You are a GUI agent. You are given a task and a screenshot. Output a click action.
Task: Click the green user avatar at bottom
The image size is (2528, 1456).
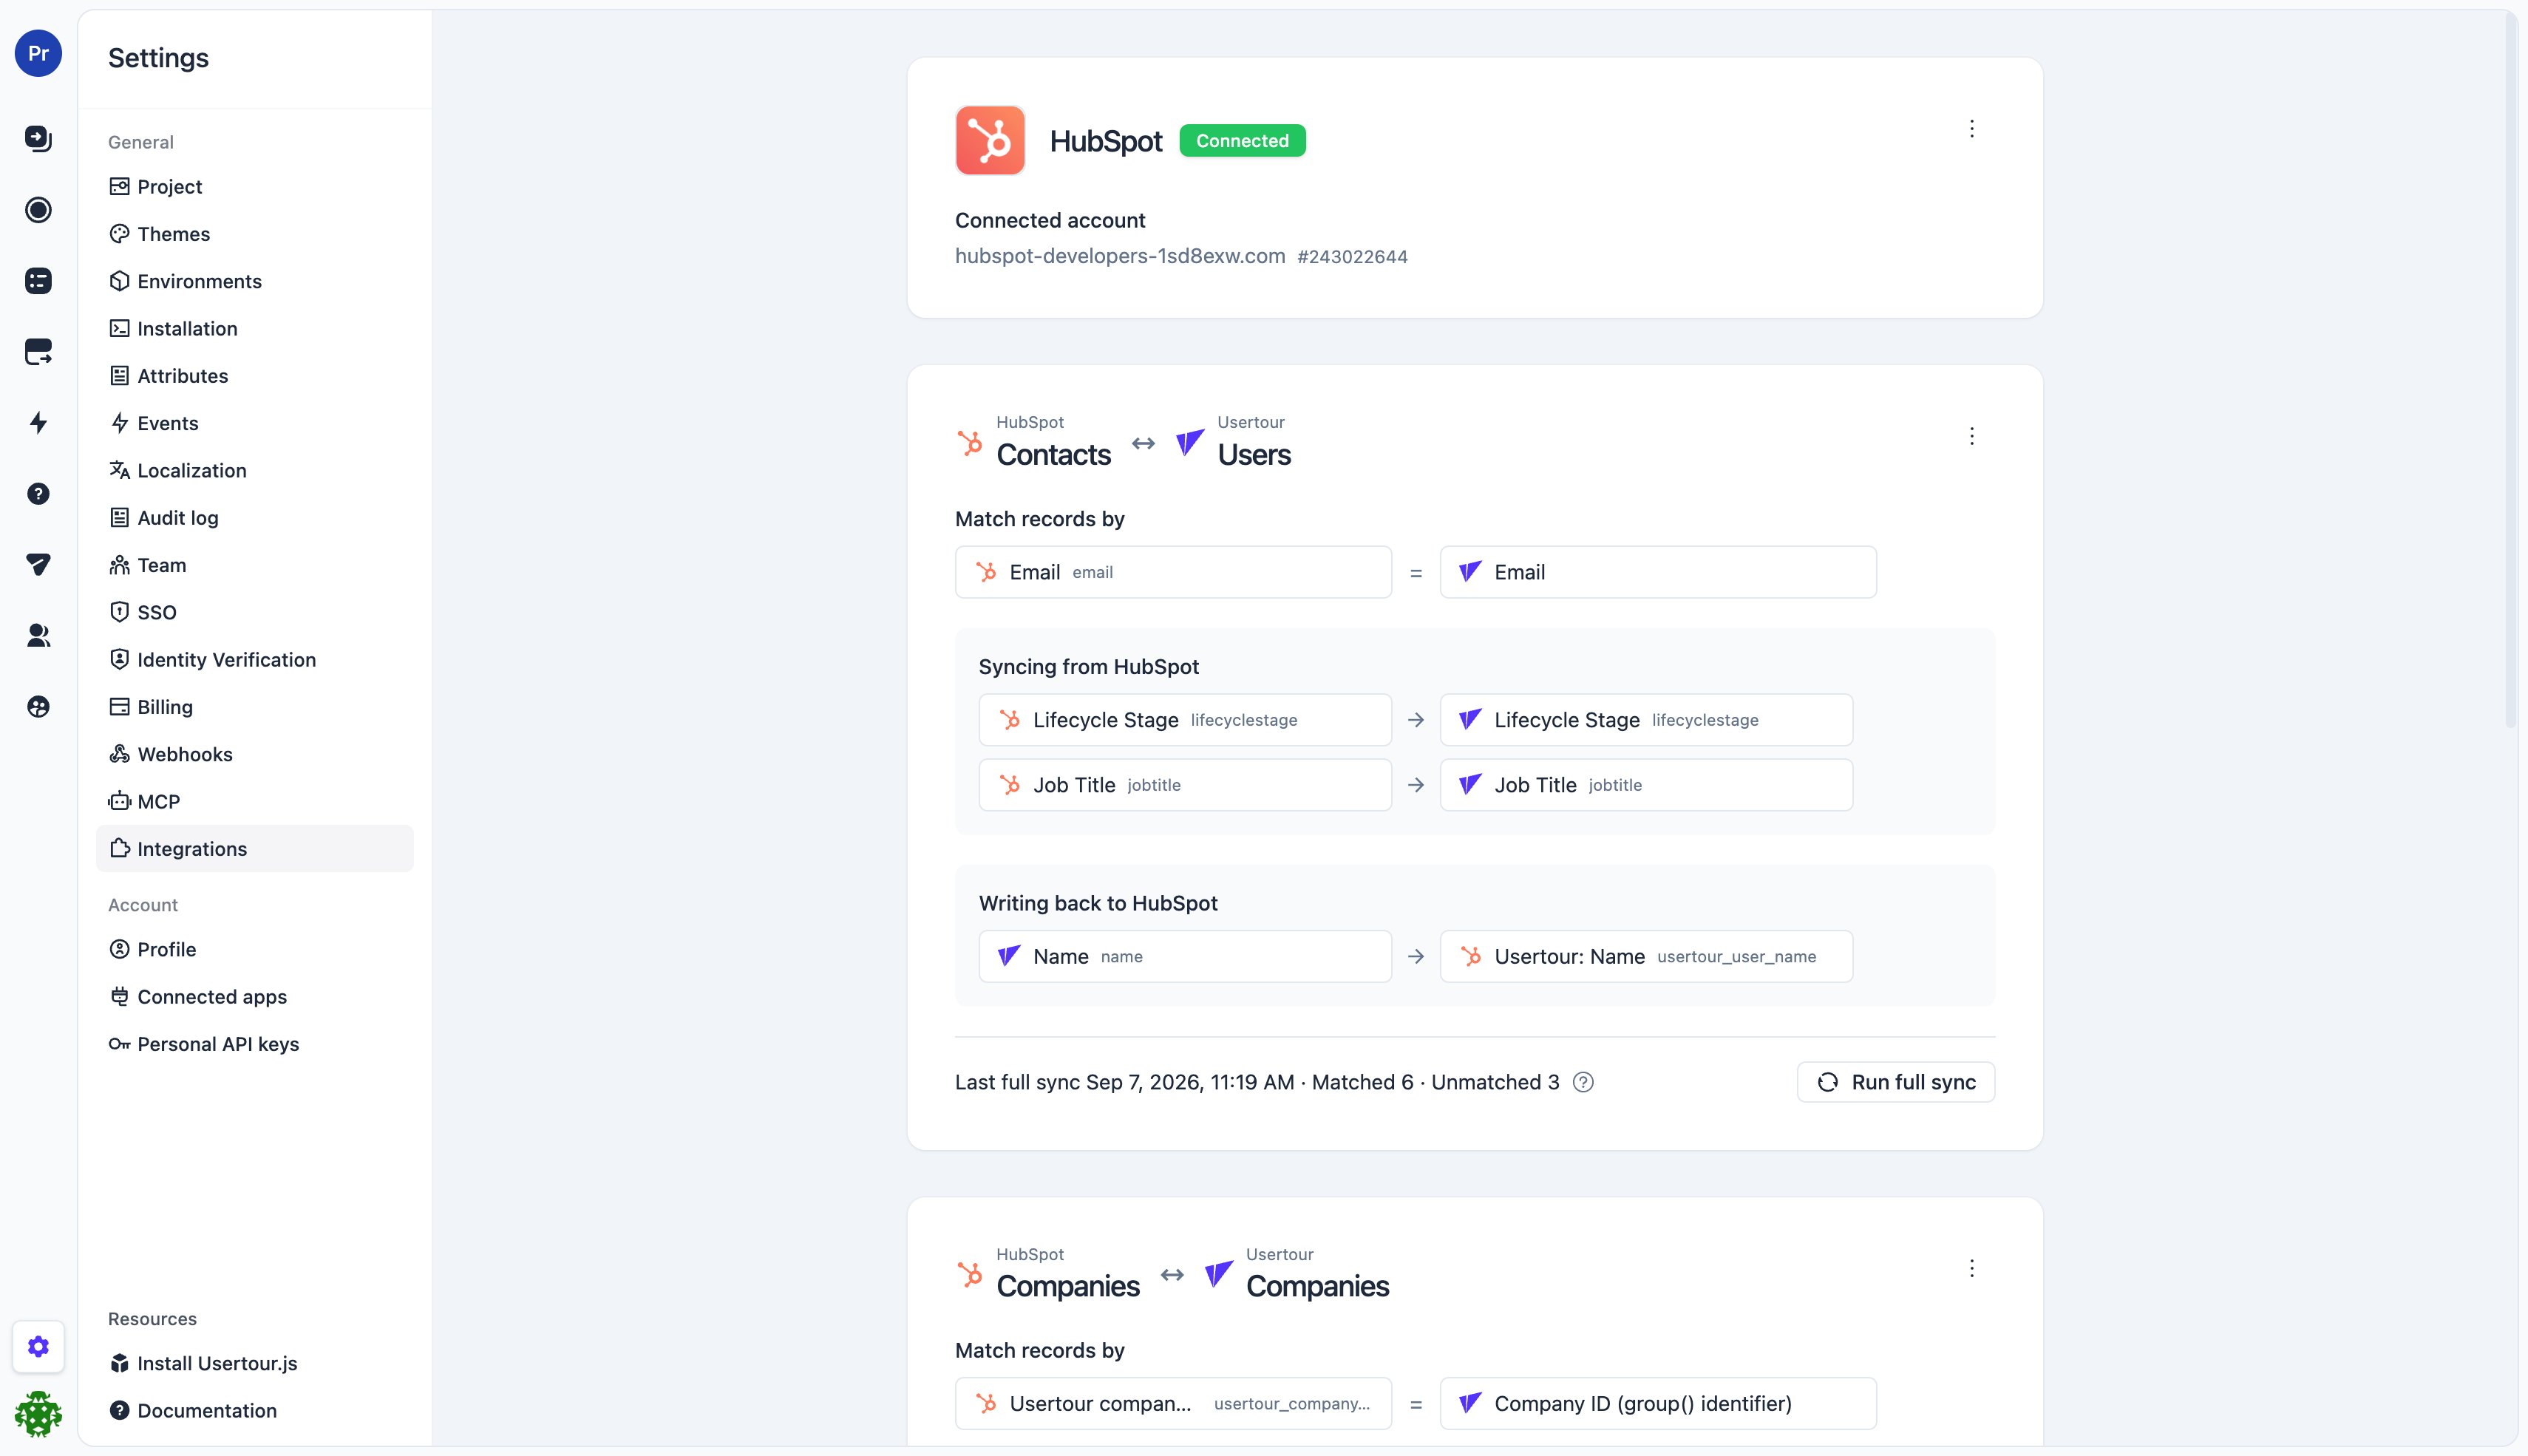38,1413
